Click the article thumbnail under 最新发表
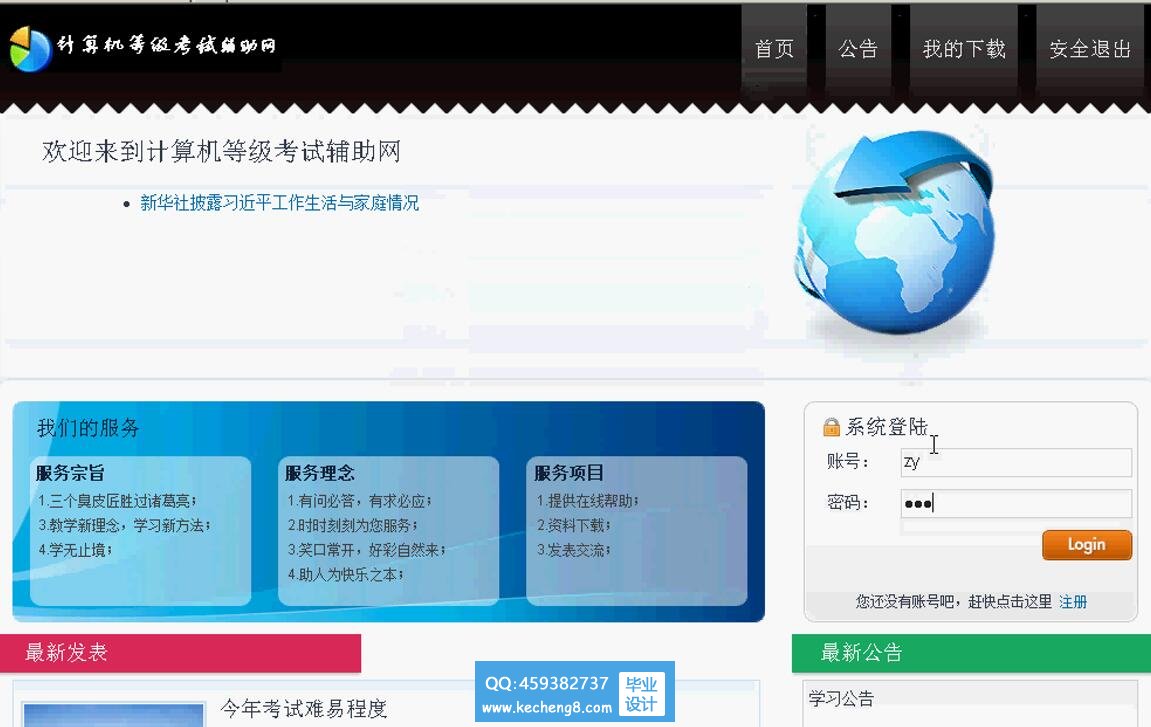The width and height of the screenshot is (1151, 727). coord(113,715)
